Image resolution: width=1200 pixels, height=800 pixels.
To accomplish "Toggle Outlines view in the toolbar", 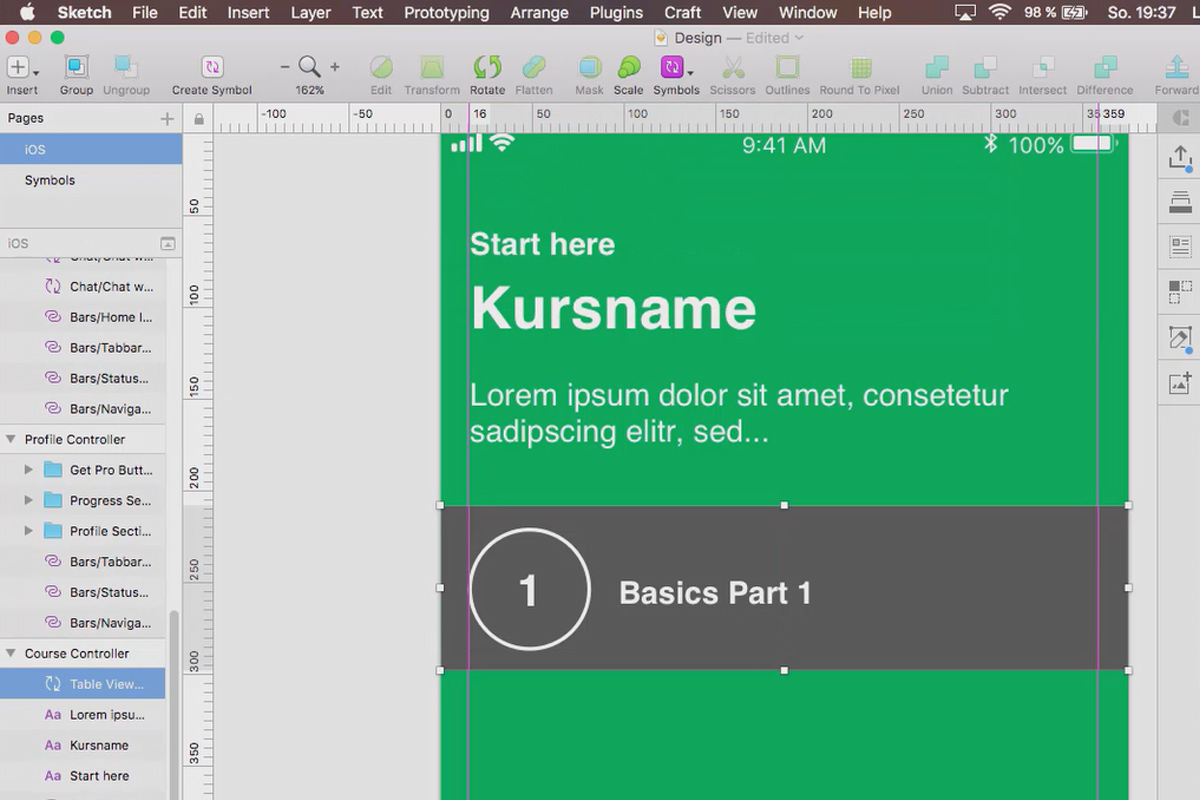I will point(787,73).
